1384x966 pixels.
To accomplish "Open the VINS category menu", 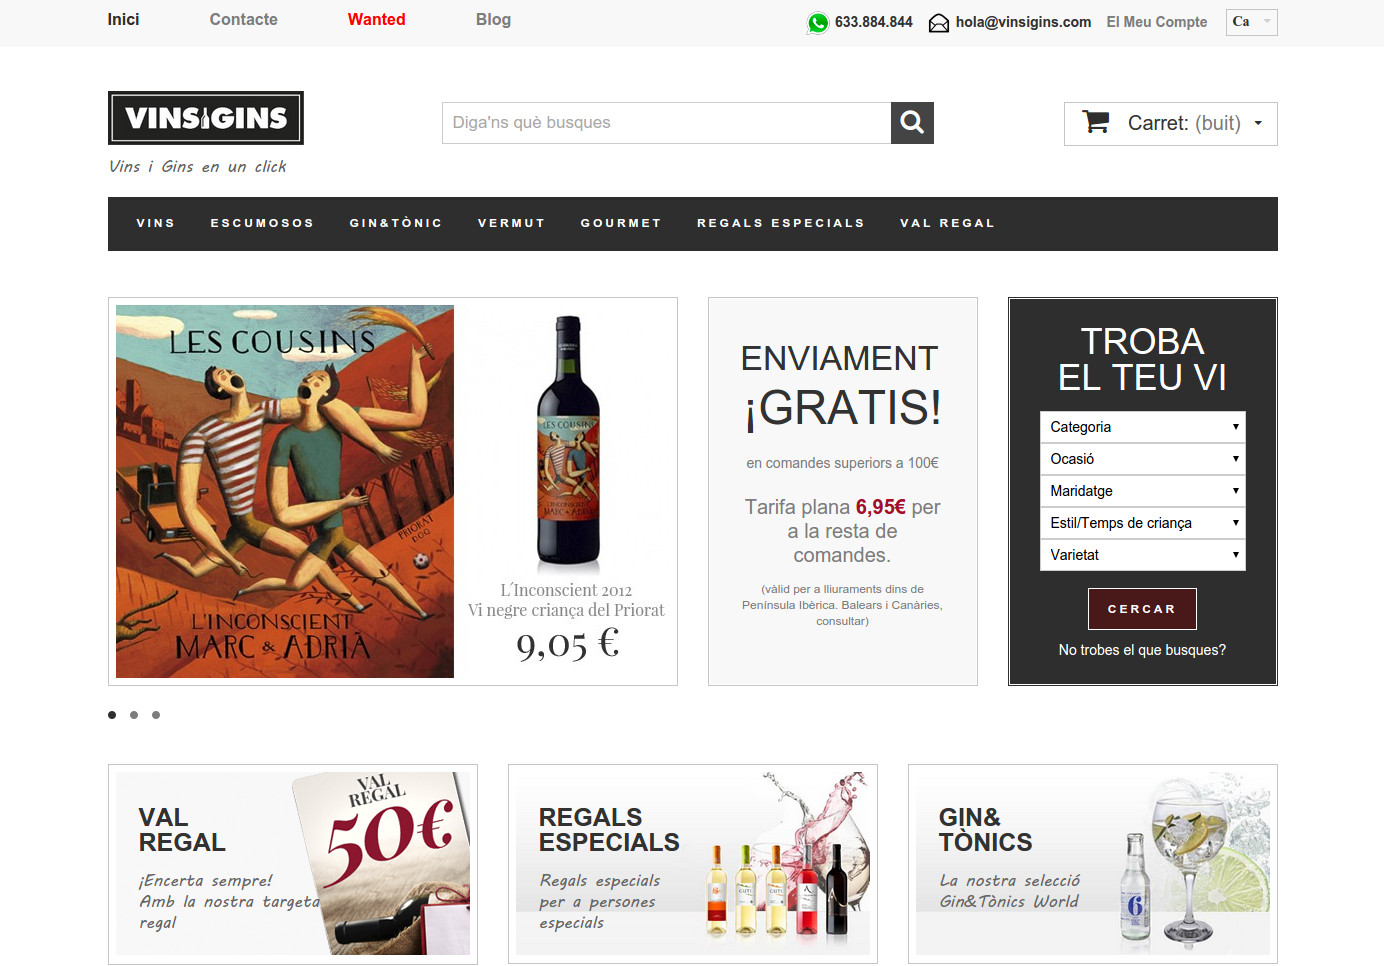I will (156, 223).
